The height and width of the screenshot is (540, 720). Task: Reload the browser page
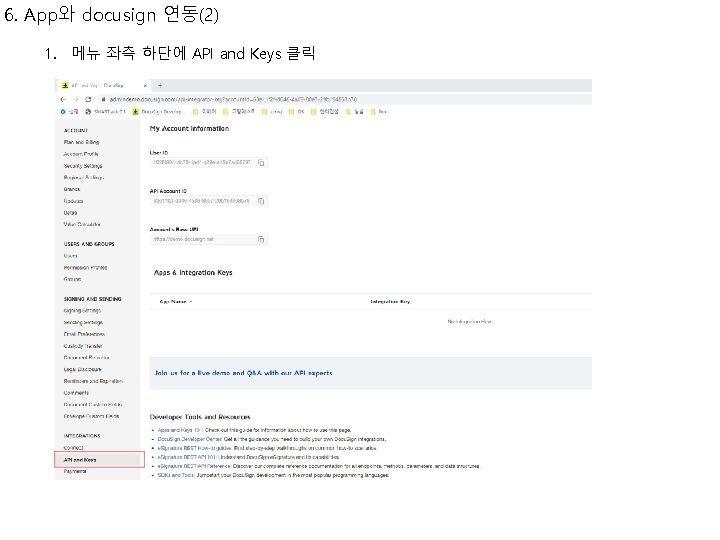pos(88,99)
